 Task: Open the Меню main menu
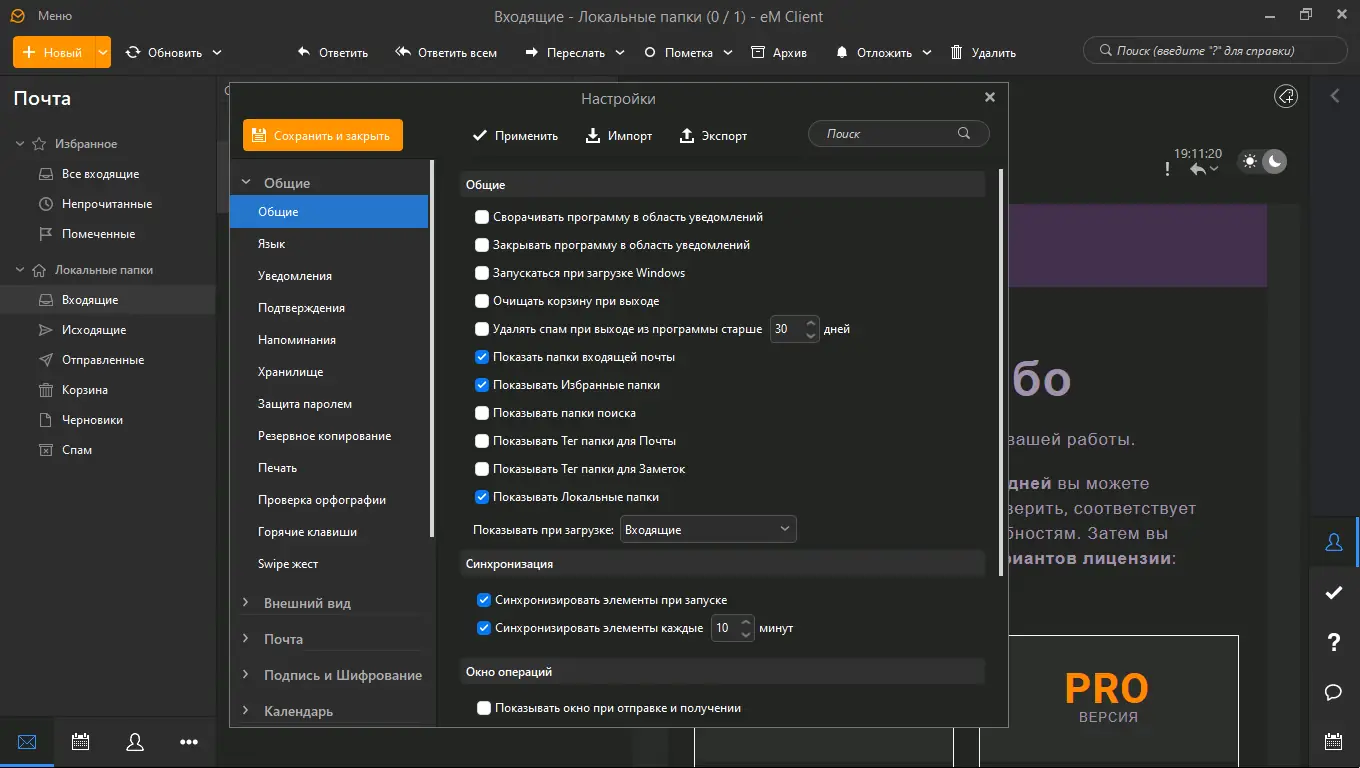(x=54, y=16)
